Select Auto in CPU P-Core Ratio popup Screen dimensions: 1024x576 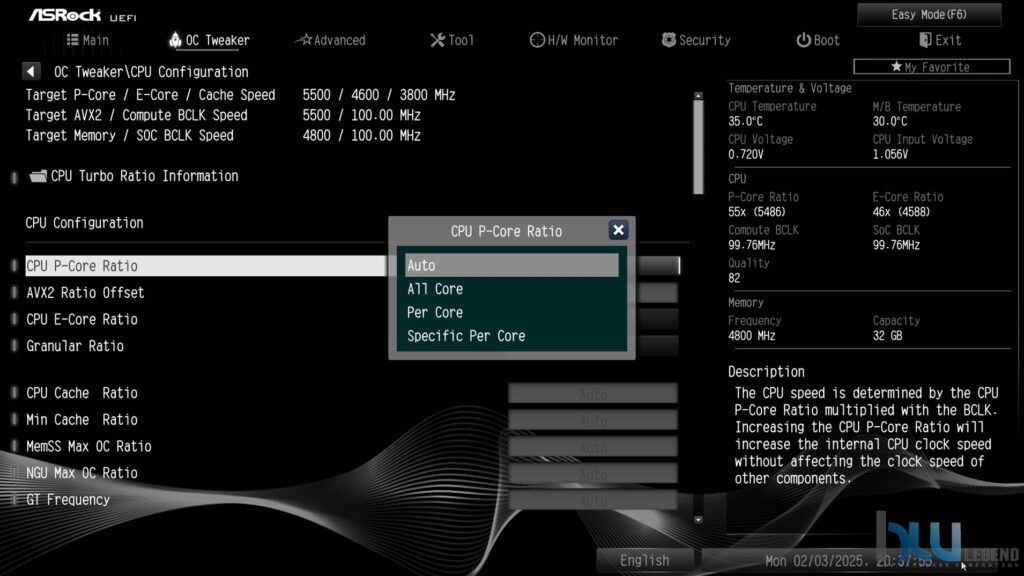coord(511,265)
